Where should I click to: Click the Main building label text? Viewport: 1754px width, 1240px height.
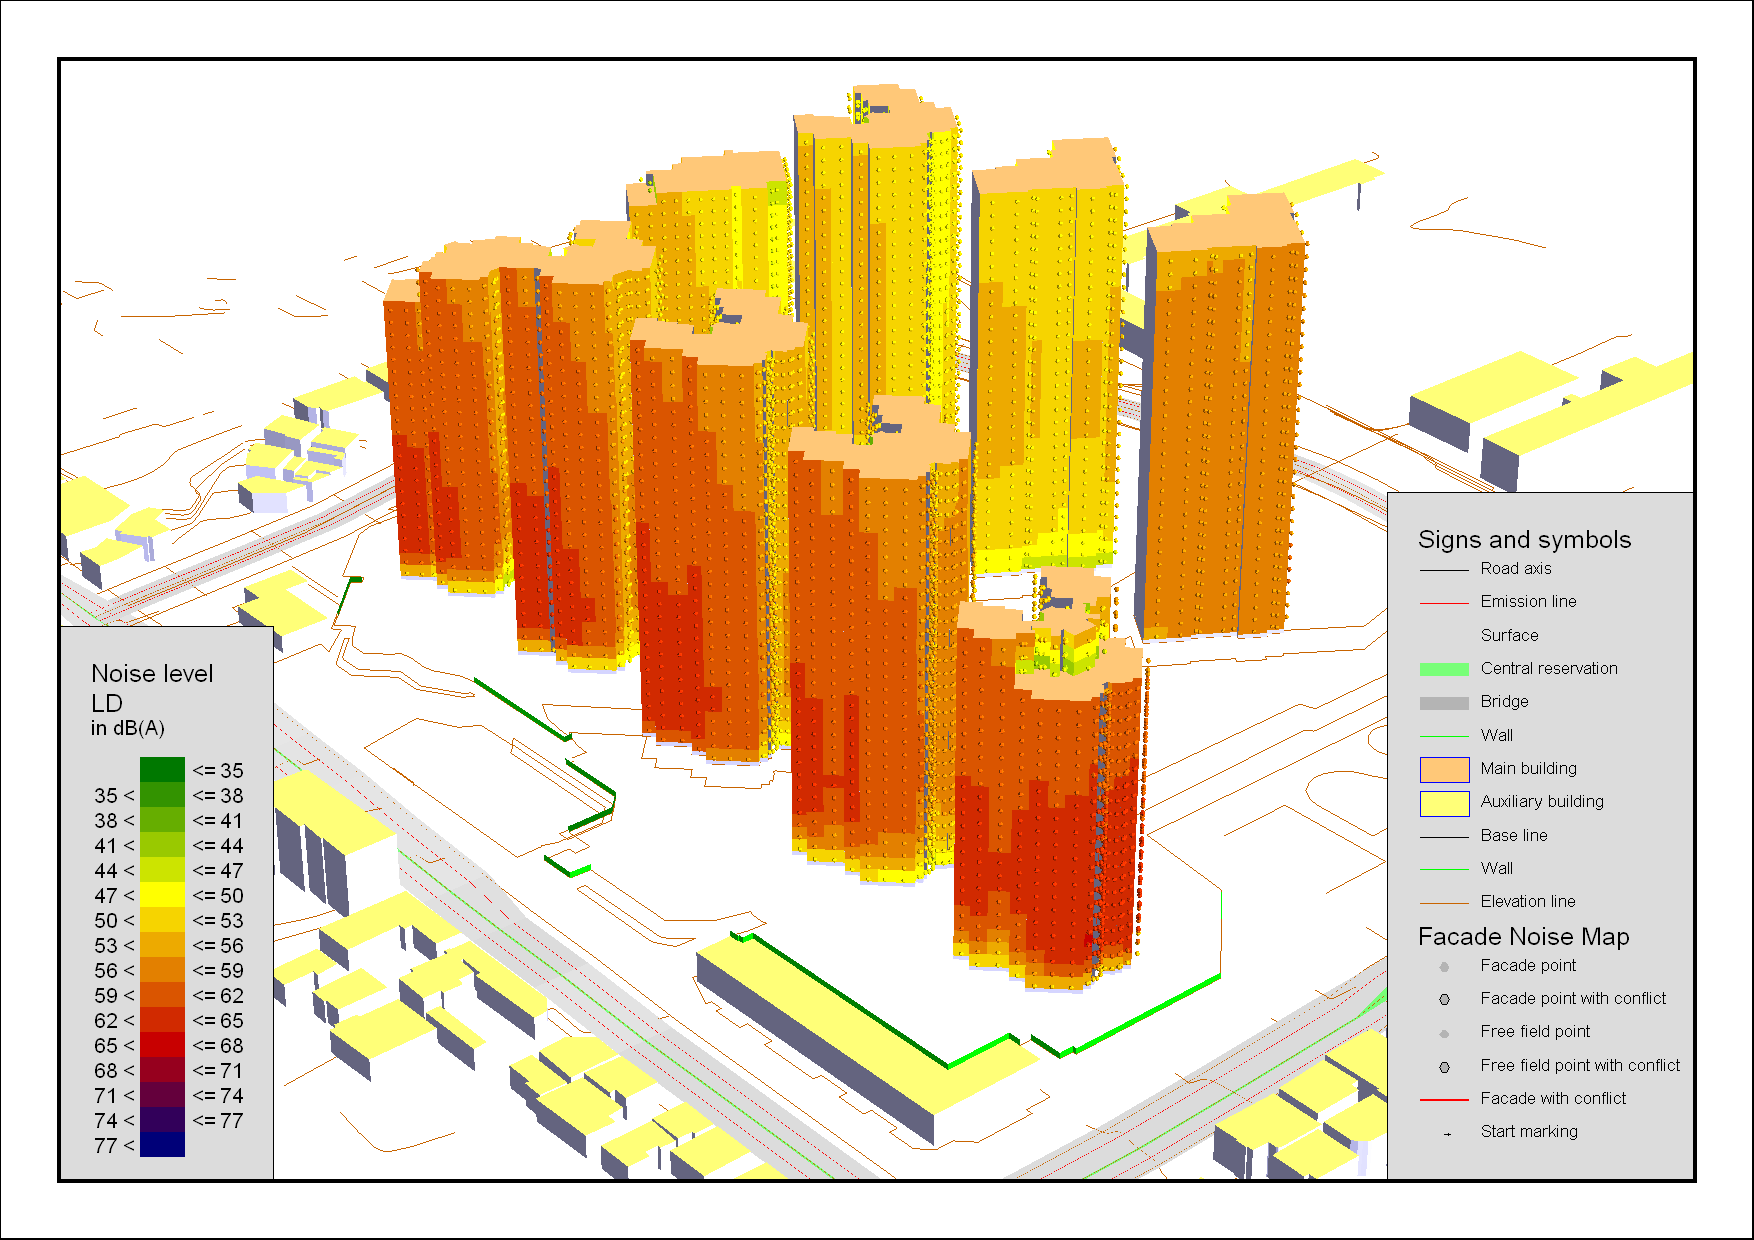click(x=1528, y=768)
